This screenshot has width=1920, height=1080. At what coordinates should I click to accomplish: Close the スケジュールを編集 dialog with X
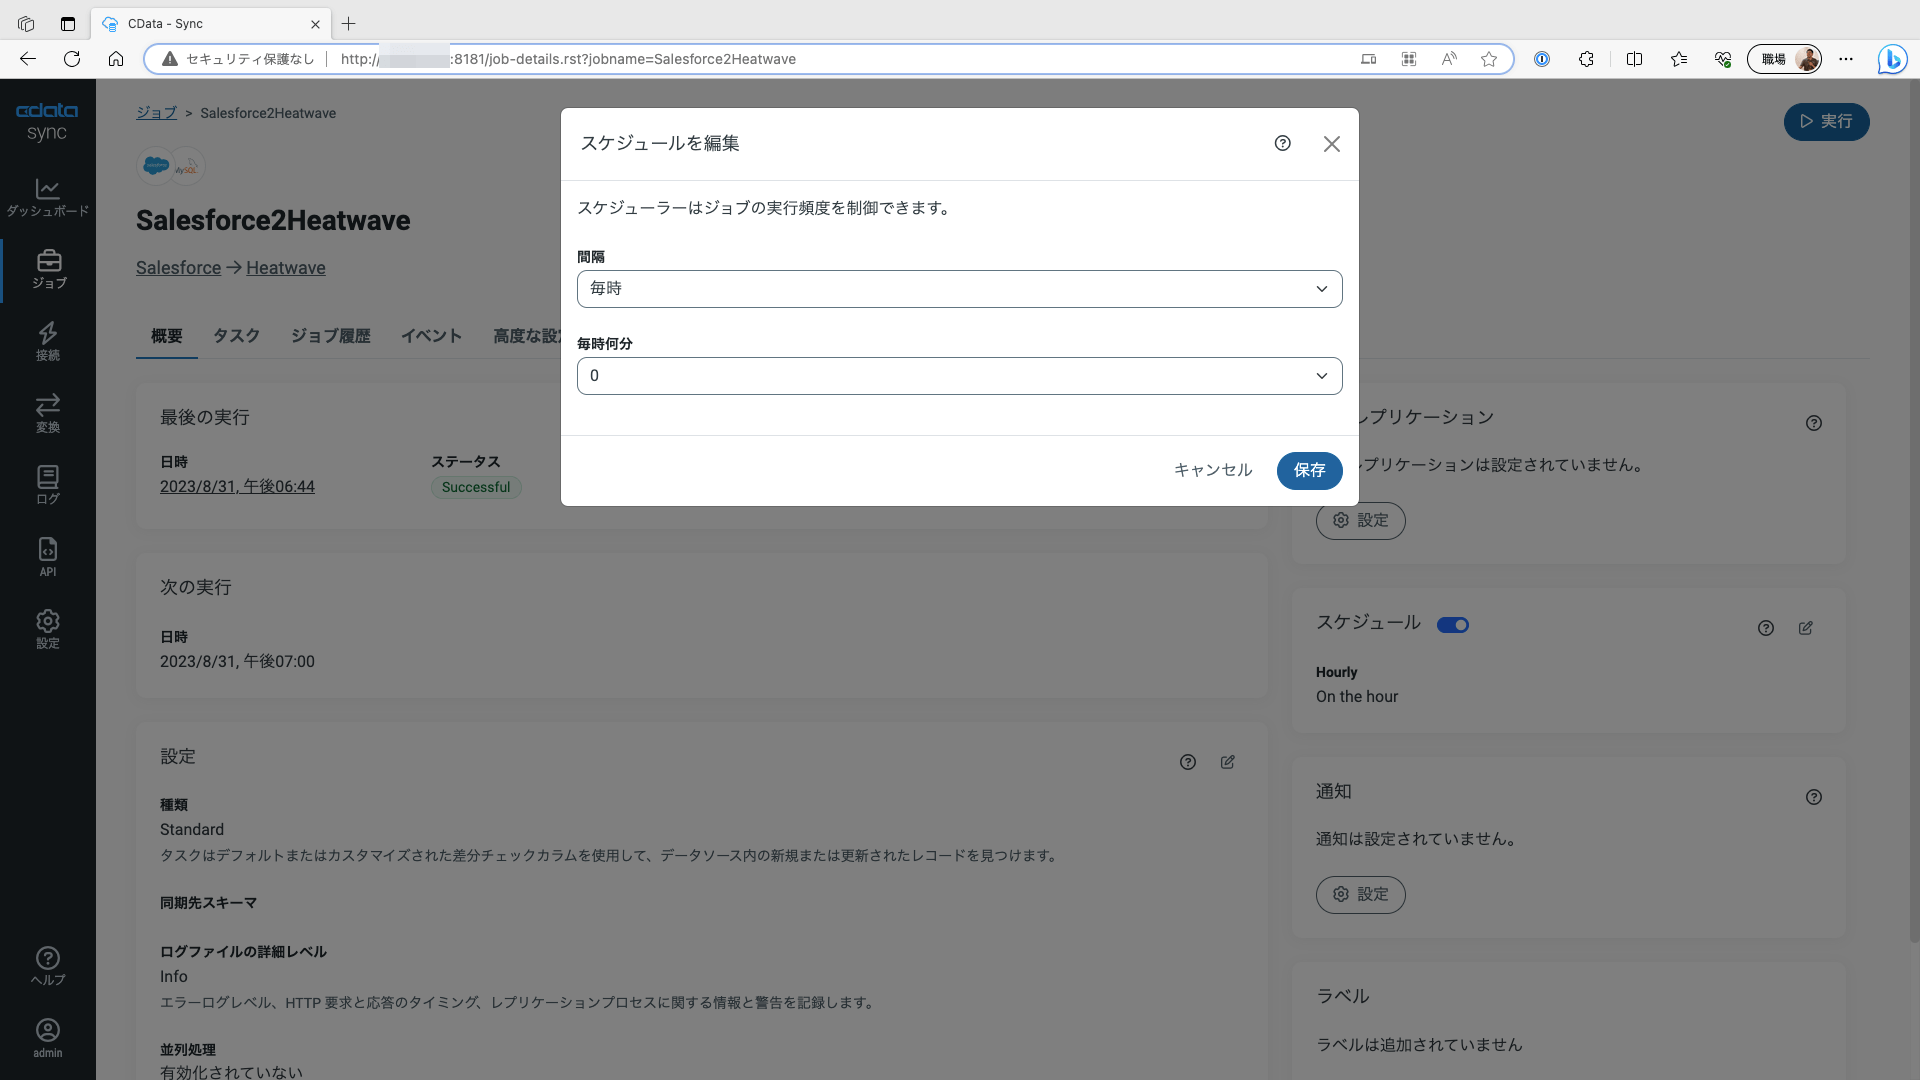(x=1331, y=144)
